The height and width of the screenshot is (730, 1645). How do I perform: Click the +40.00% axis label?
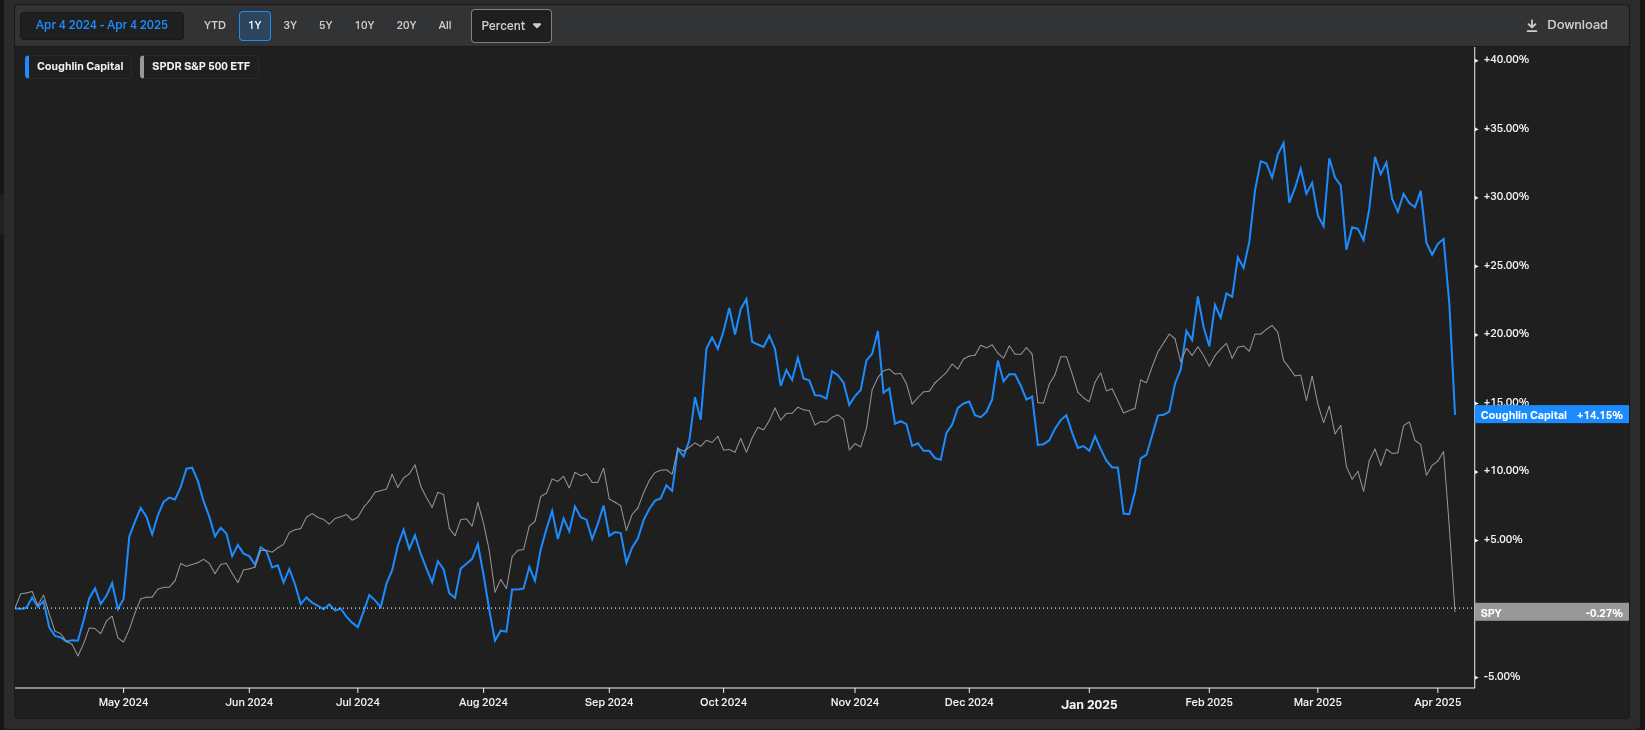click(1506, 60)
